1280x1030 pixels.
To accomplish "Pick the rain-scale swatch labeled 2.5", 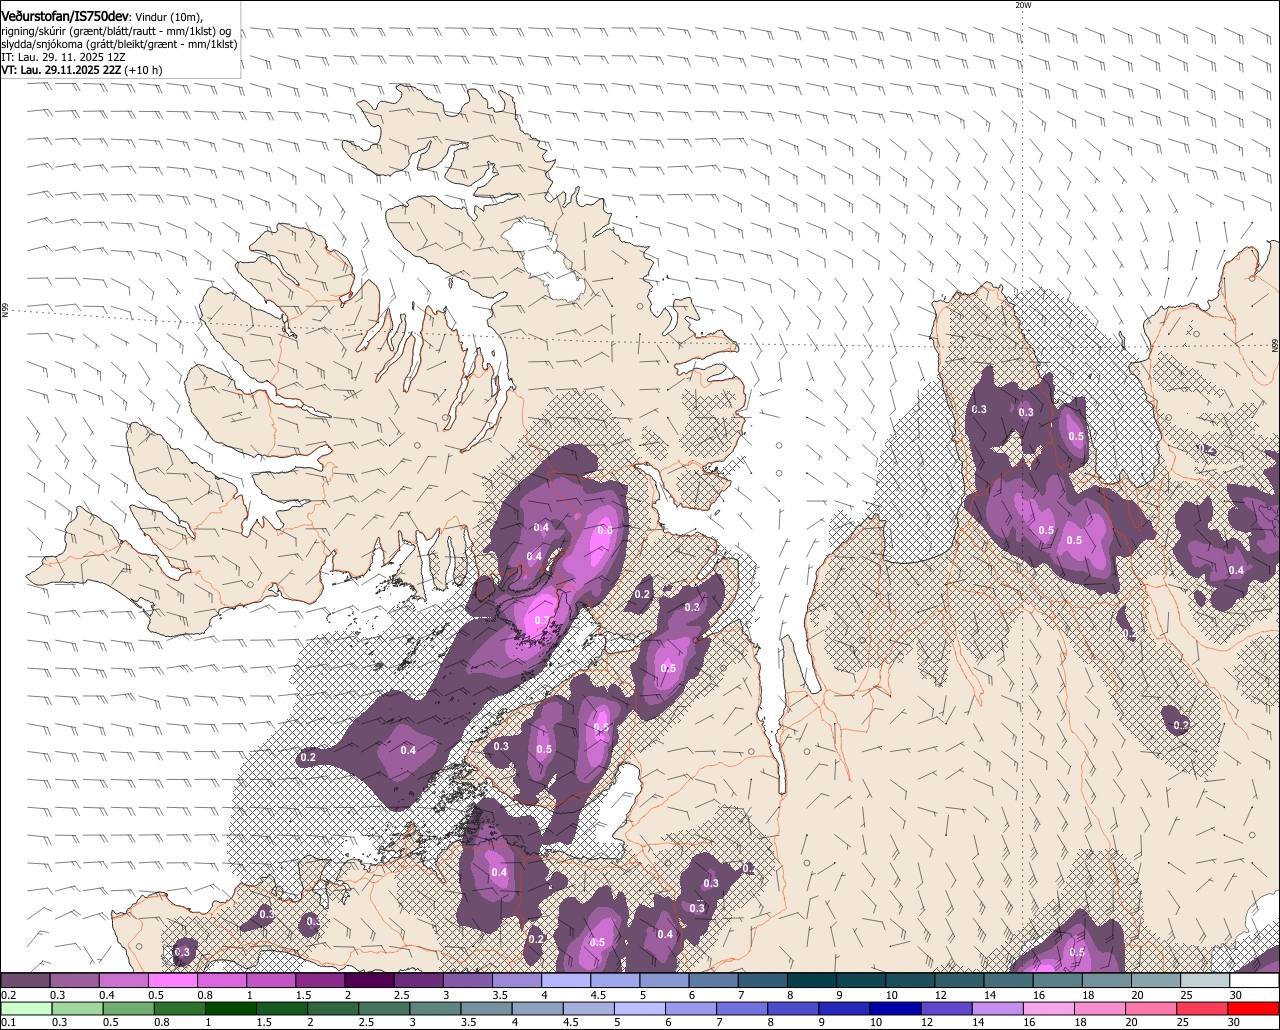I will click(385, 1008).
